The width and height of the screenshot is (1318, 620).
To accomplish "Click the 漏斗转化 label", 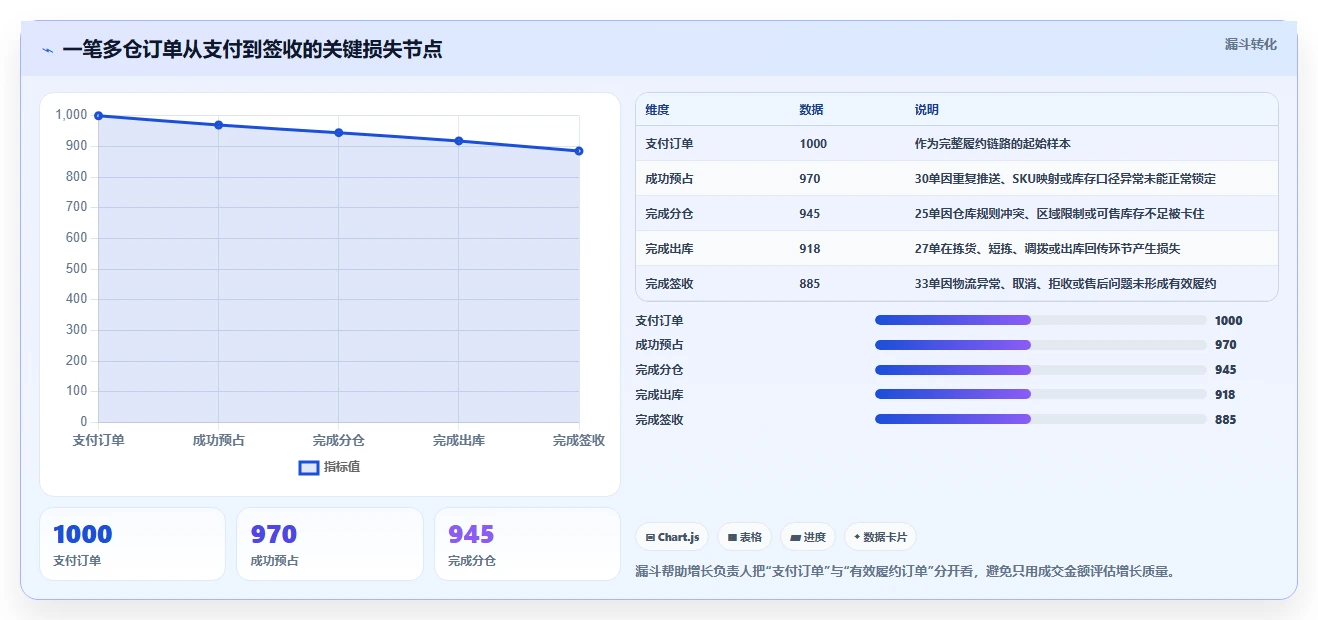I will (1251, 44).
